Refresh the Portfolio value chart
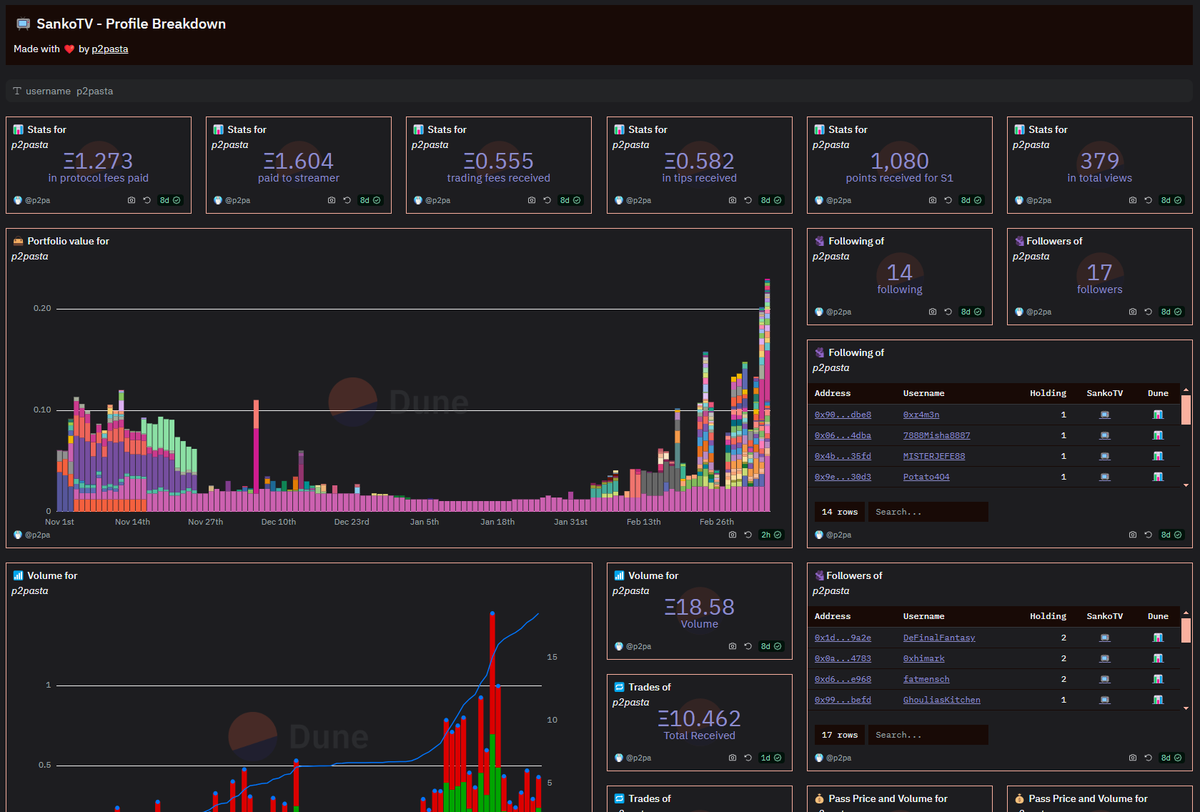This screenshot has height=812, width=1200. pos(748,535)
